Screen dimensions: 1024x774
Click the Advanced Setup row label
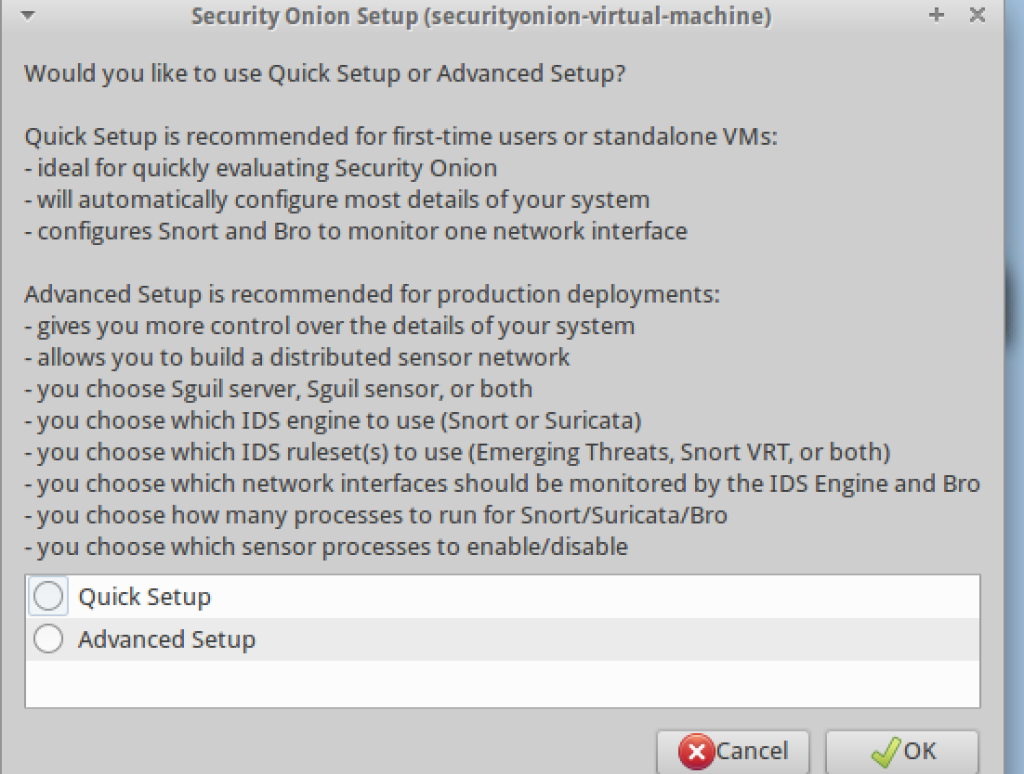pyautogui.click(x=167, y=639)
